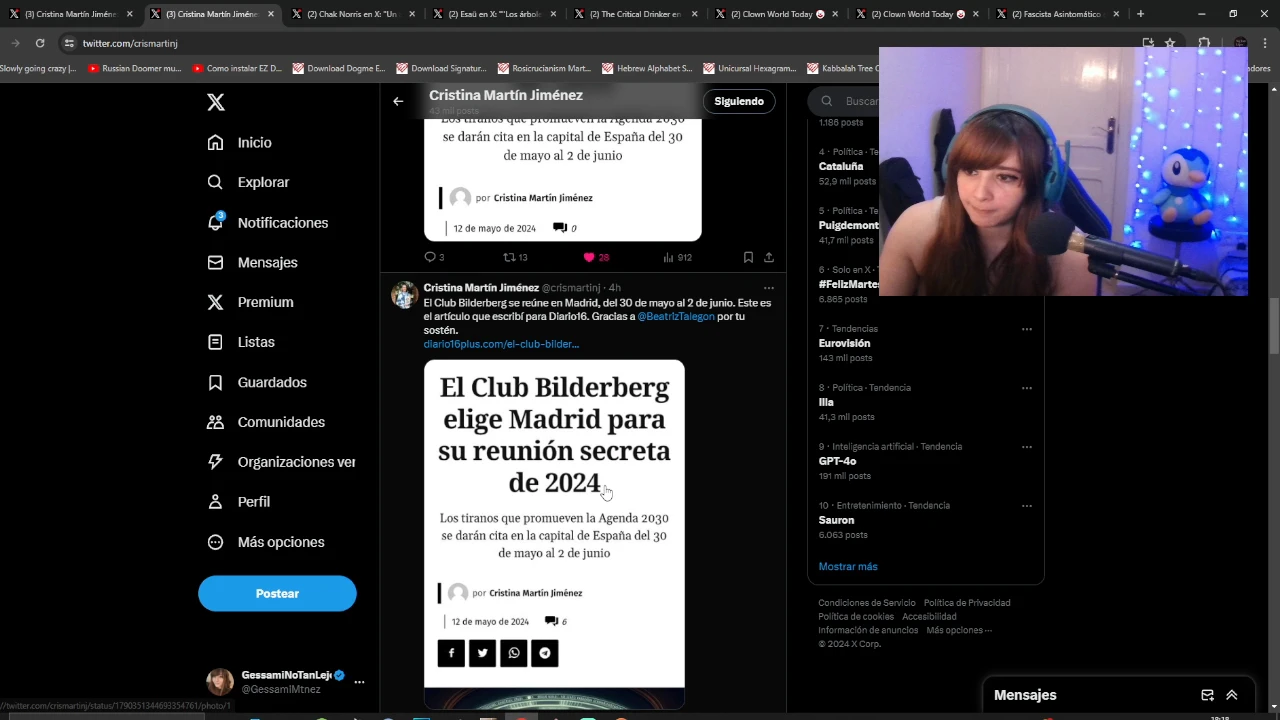View analytics showing 912 views
The height and width of the screenshot is (720, 1280).
click(677, 257)
